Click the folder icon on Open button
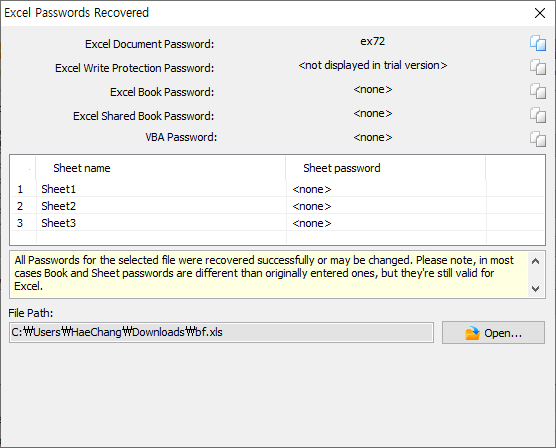This screenshot has height=448, width=556. click(472, 333)
